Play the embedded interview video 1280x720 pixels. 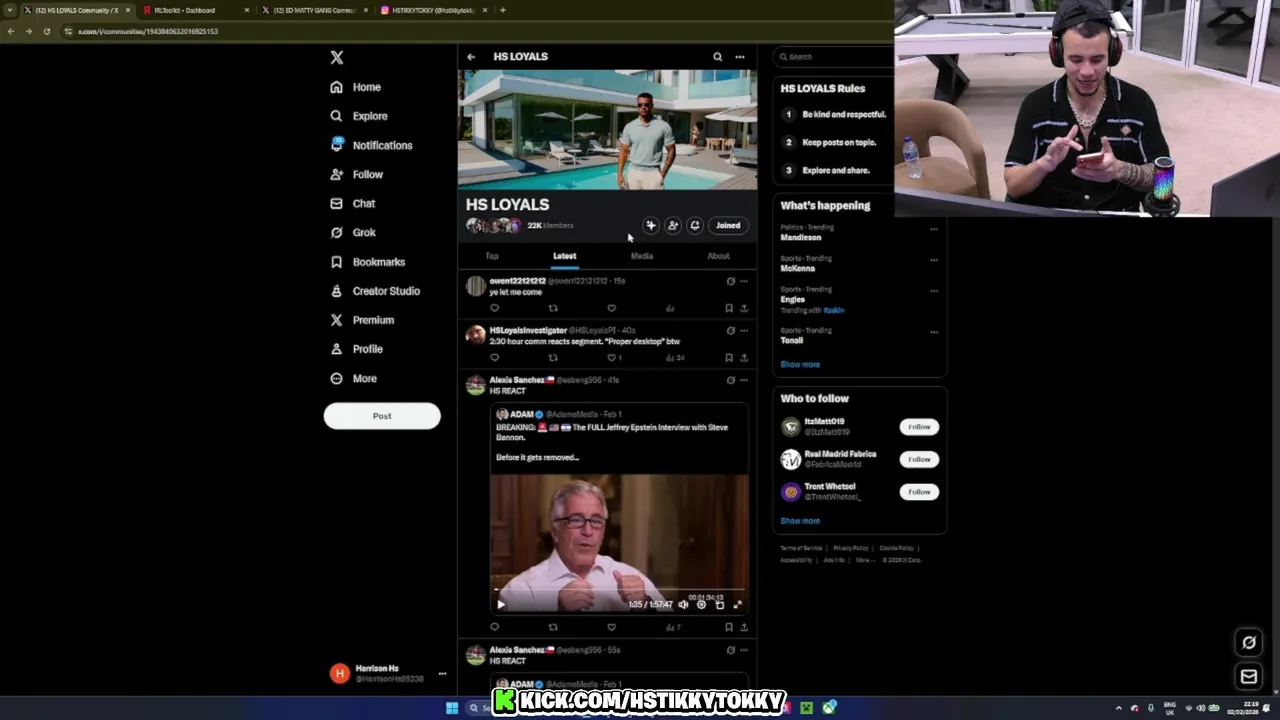click(x=501, y=604)
